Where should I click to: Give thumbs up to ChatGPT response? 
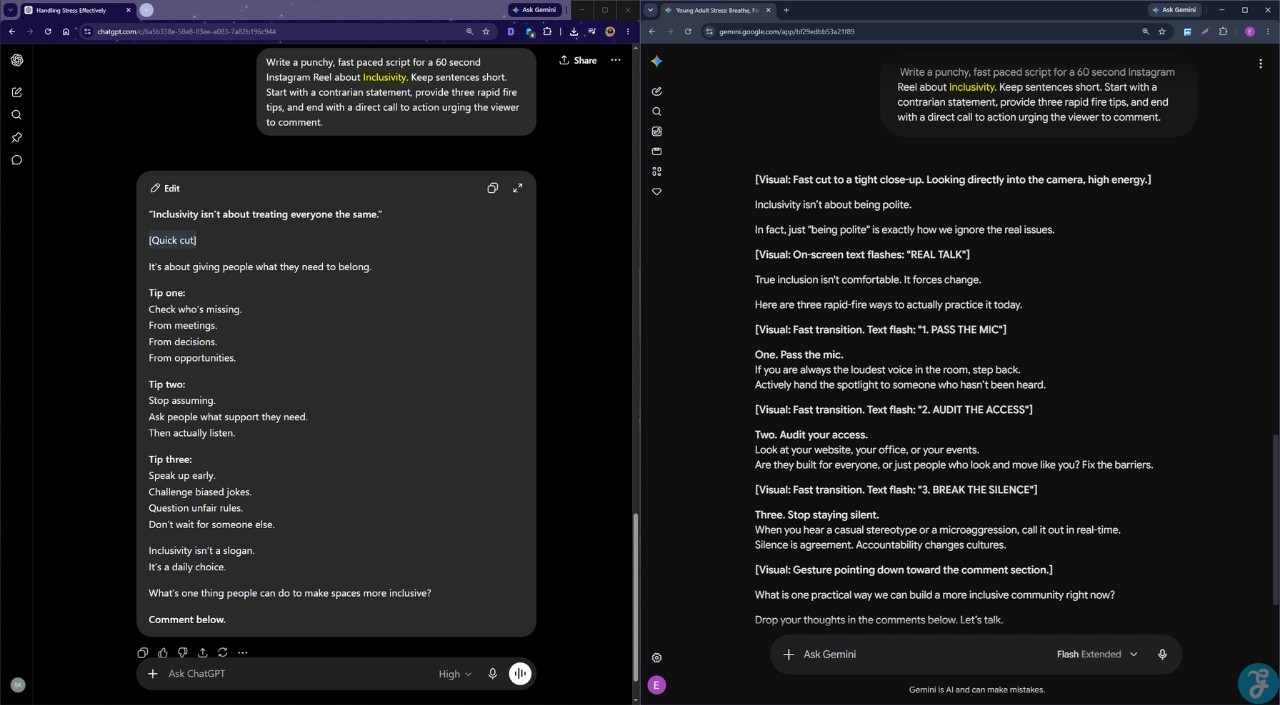pyautogui.click(x=163, y=653)
